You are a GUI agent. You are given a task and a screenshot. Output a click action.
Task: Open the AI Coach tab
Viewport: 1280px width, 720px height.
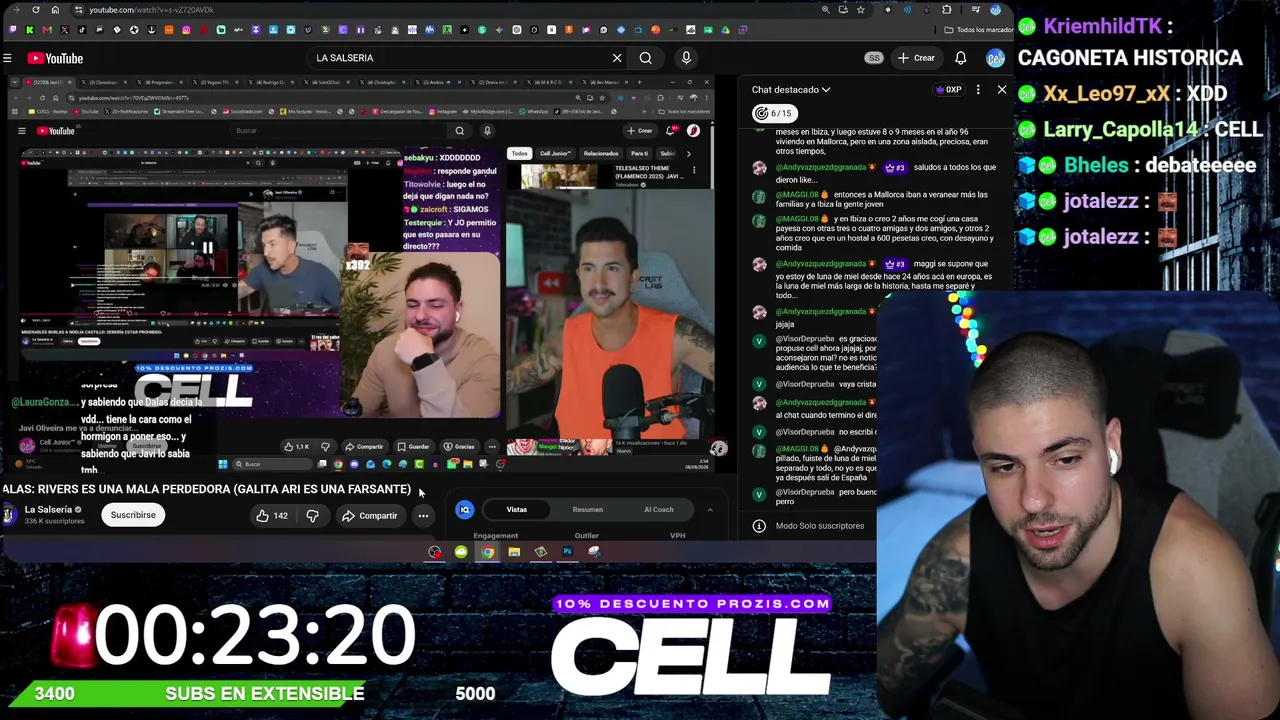coord(659,510)
